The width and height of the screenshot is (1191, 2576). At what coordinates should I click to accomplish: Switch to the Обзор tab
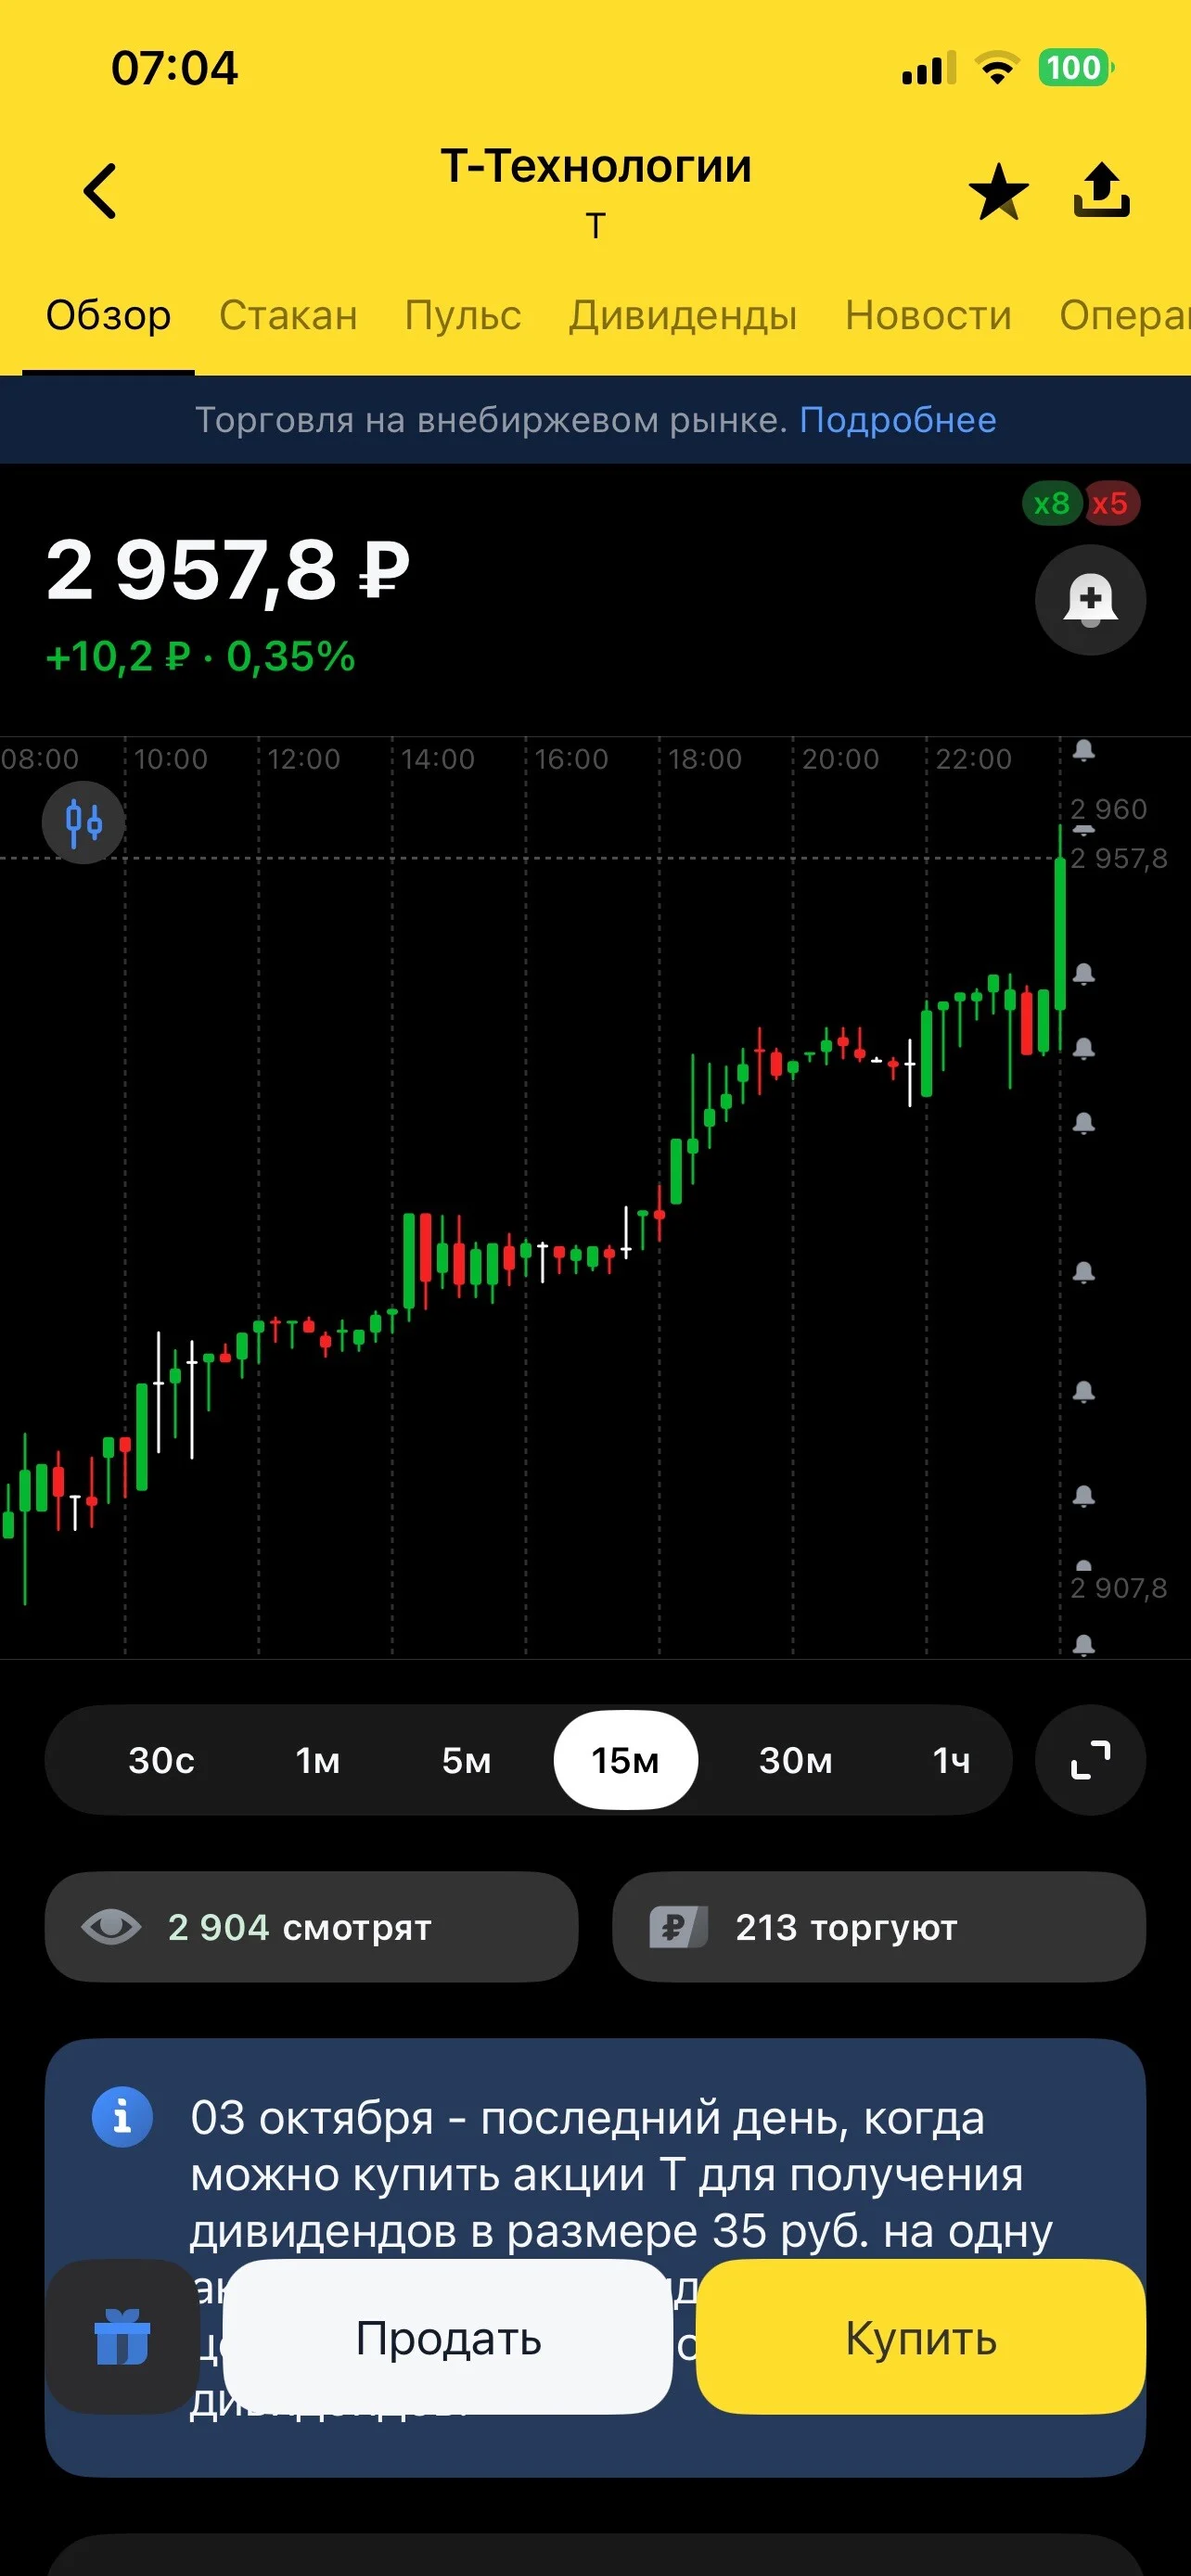tap(108, 316)
